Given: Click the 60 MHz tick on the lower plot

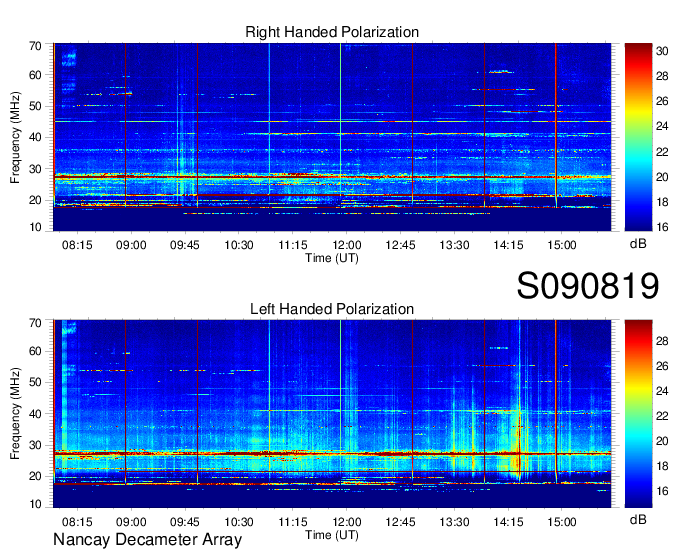Looking at the screenshot, I should click(35, 351).
